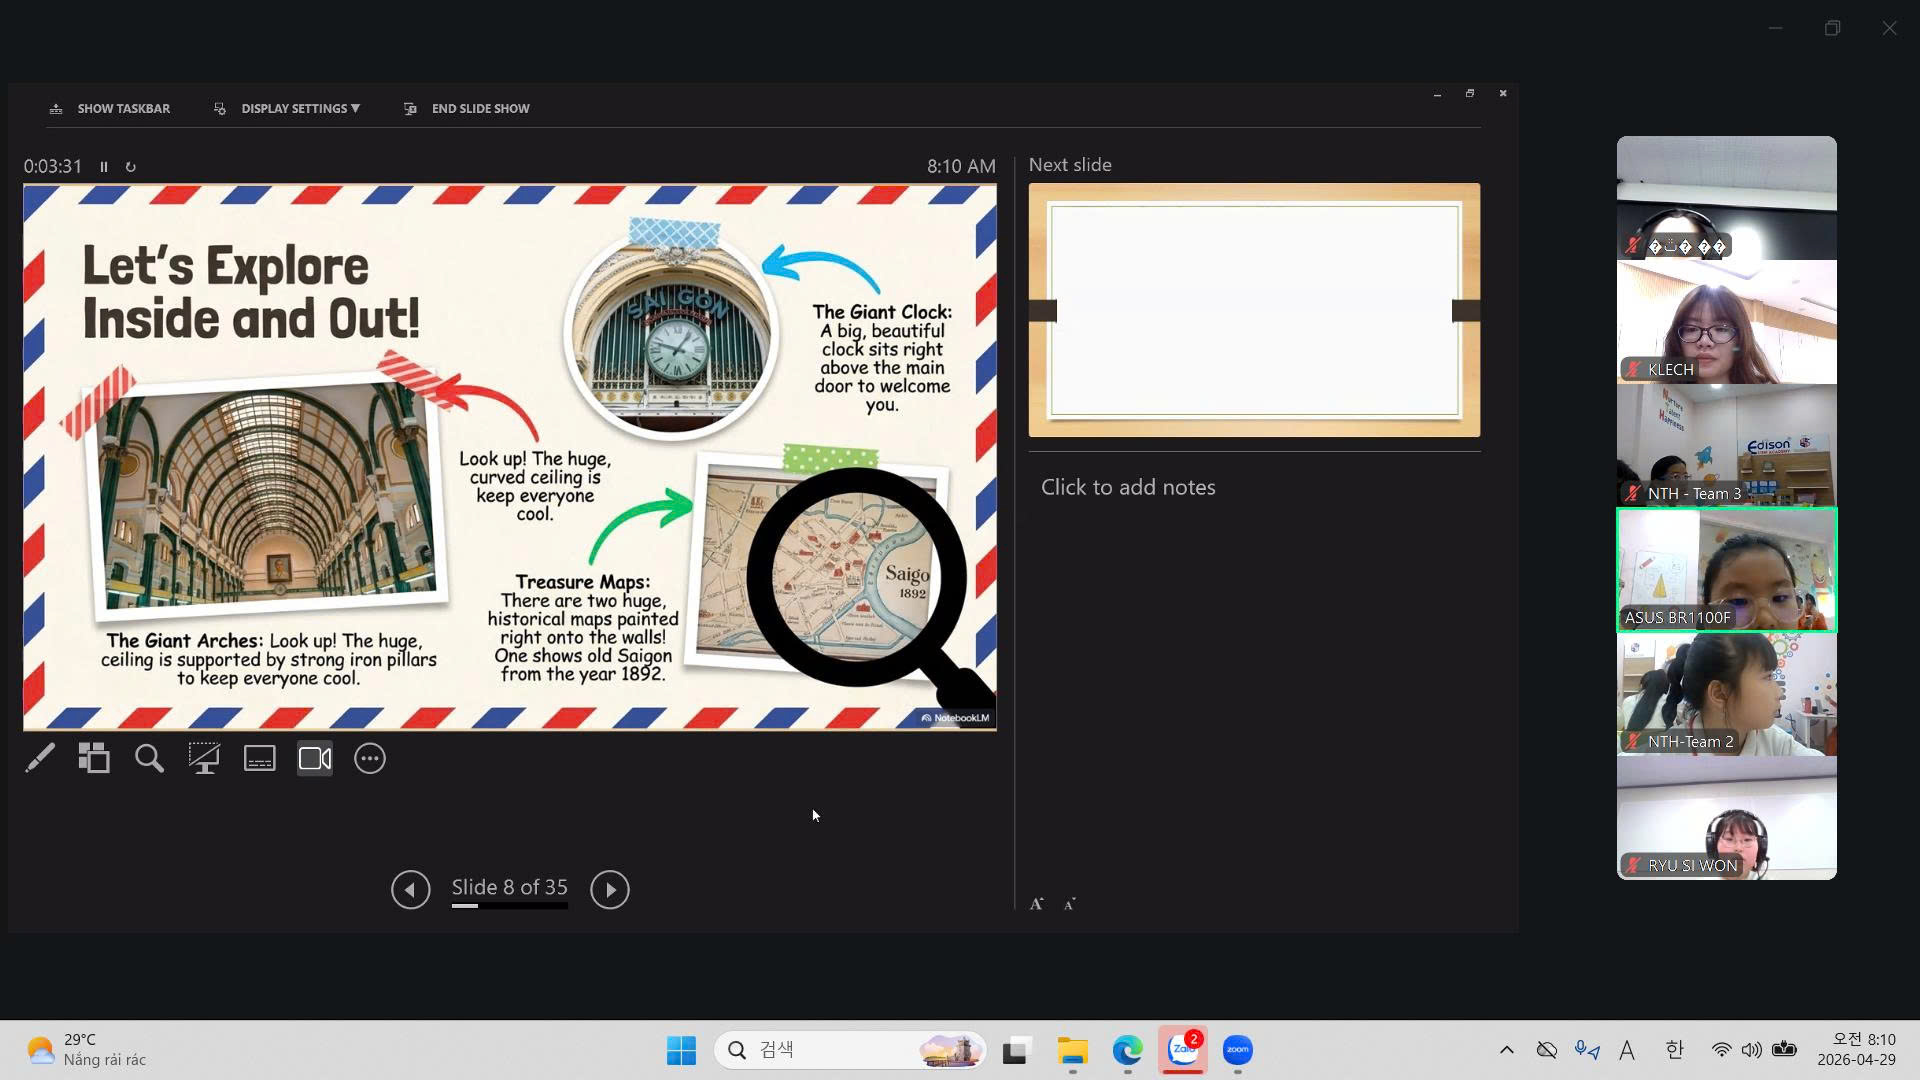Toggle subtitles in presenter view
The image size is (1920, 1080).
tap(259, 759)
